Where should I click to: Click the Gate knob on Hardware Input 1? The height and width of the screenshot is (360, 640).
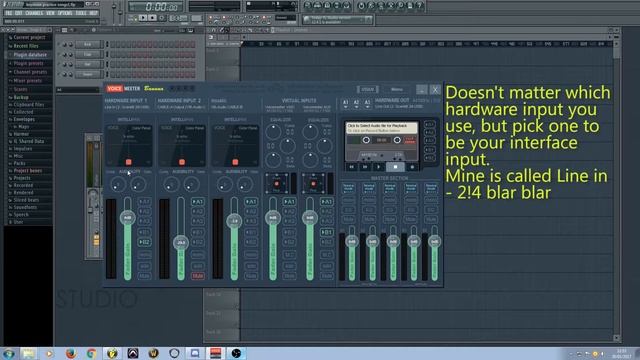138,185
